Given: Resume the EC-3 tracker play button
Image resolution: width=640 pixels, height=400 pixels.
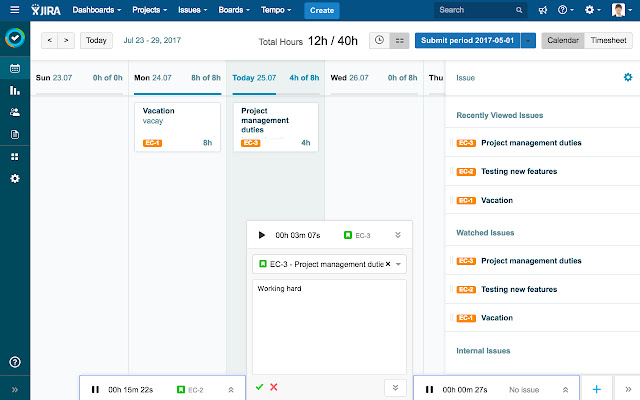Looking at the screenshot, I should click(x=262, y=235).
